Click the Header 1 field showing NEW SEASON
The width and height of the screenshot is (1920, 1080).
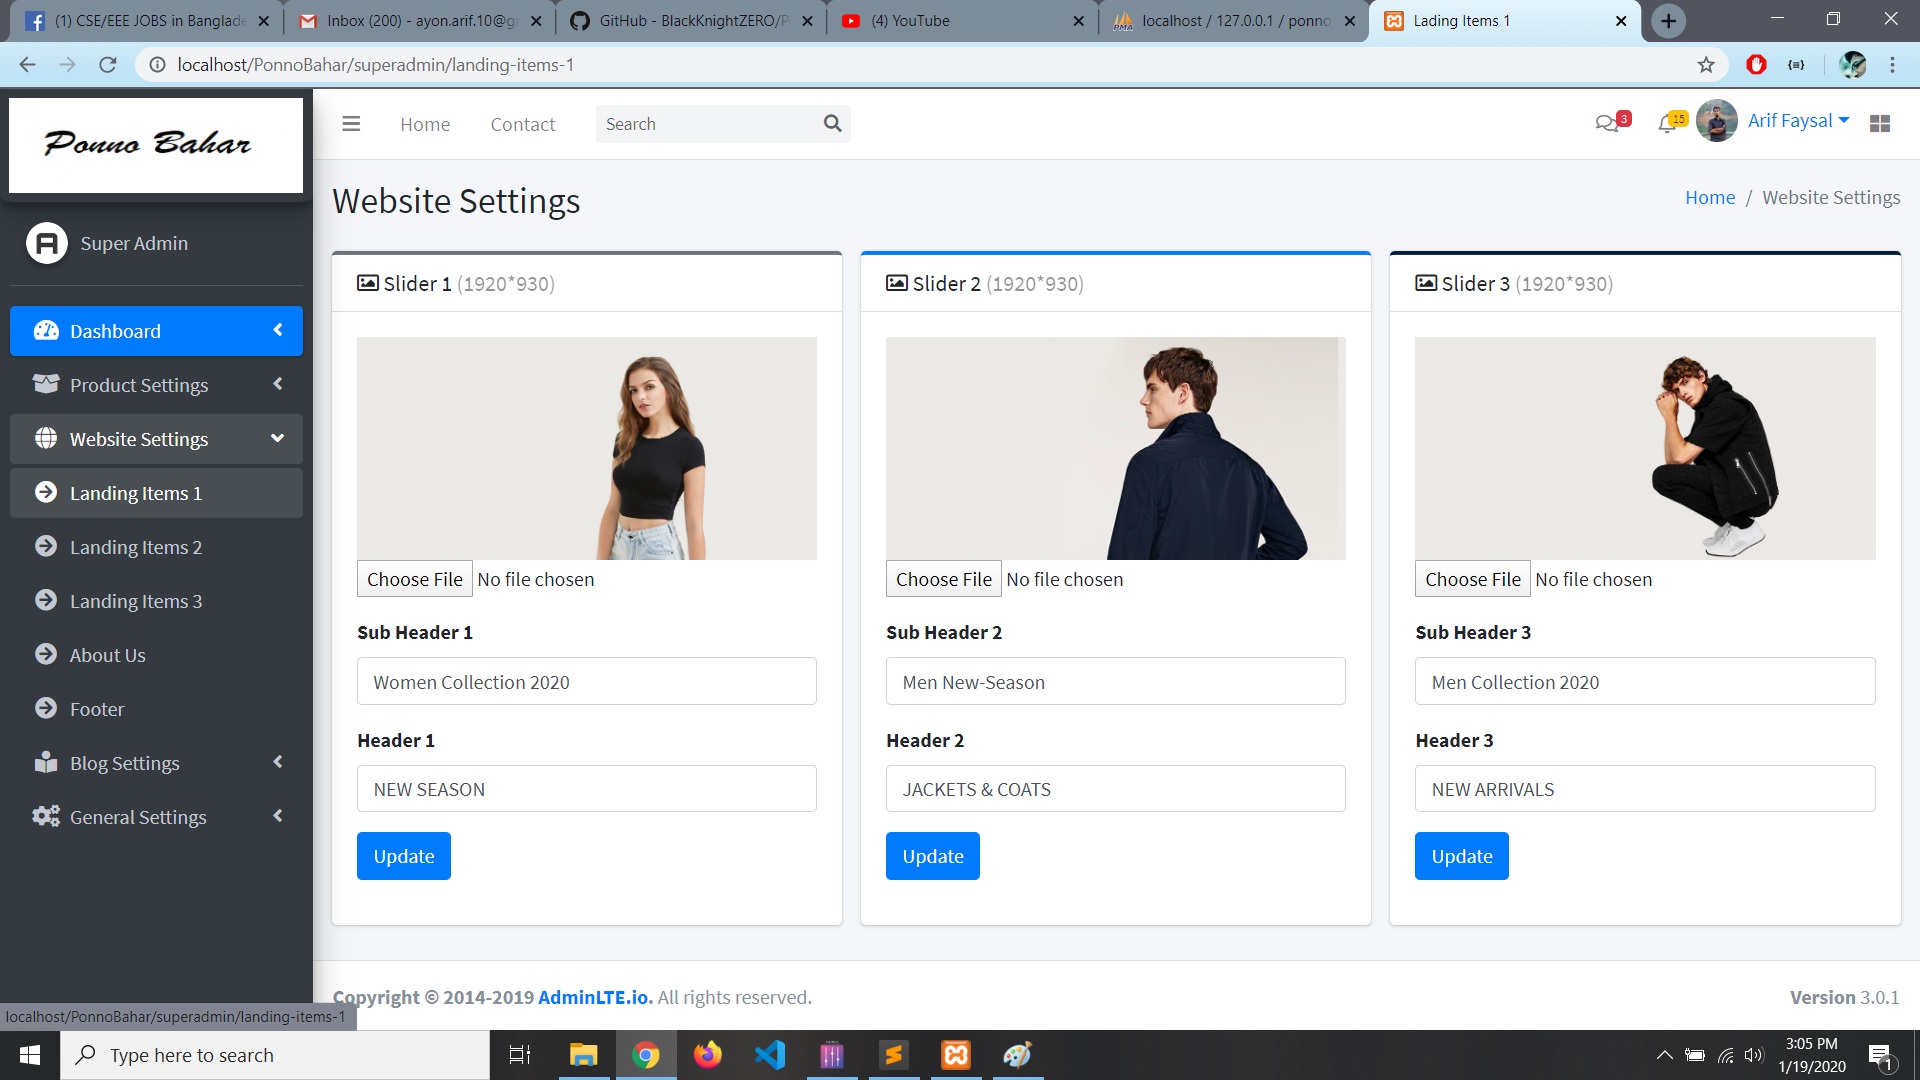586,788
